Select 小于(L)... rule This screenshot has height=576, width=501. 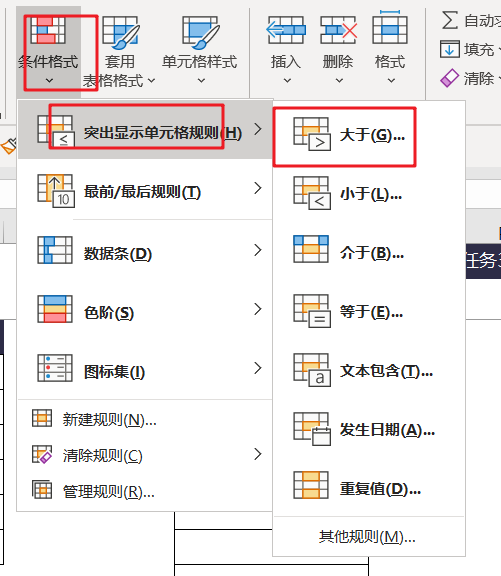[x=369, y=194]
